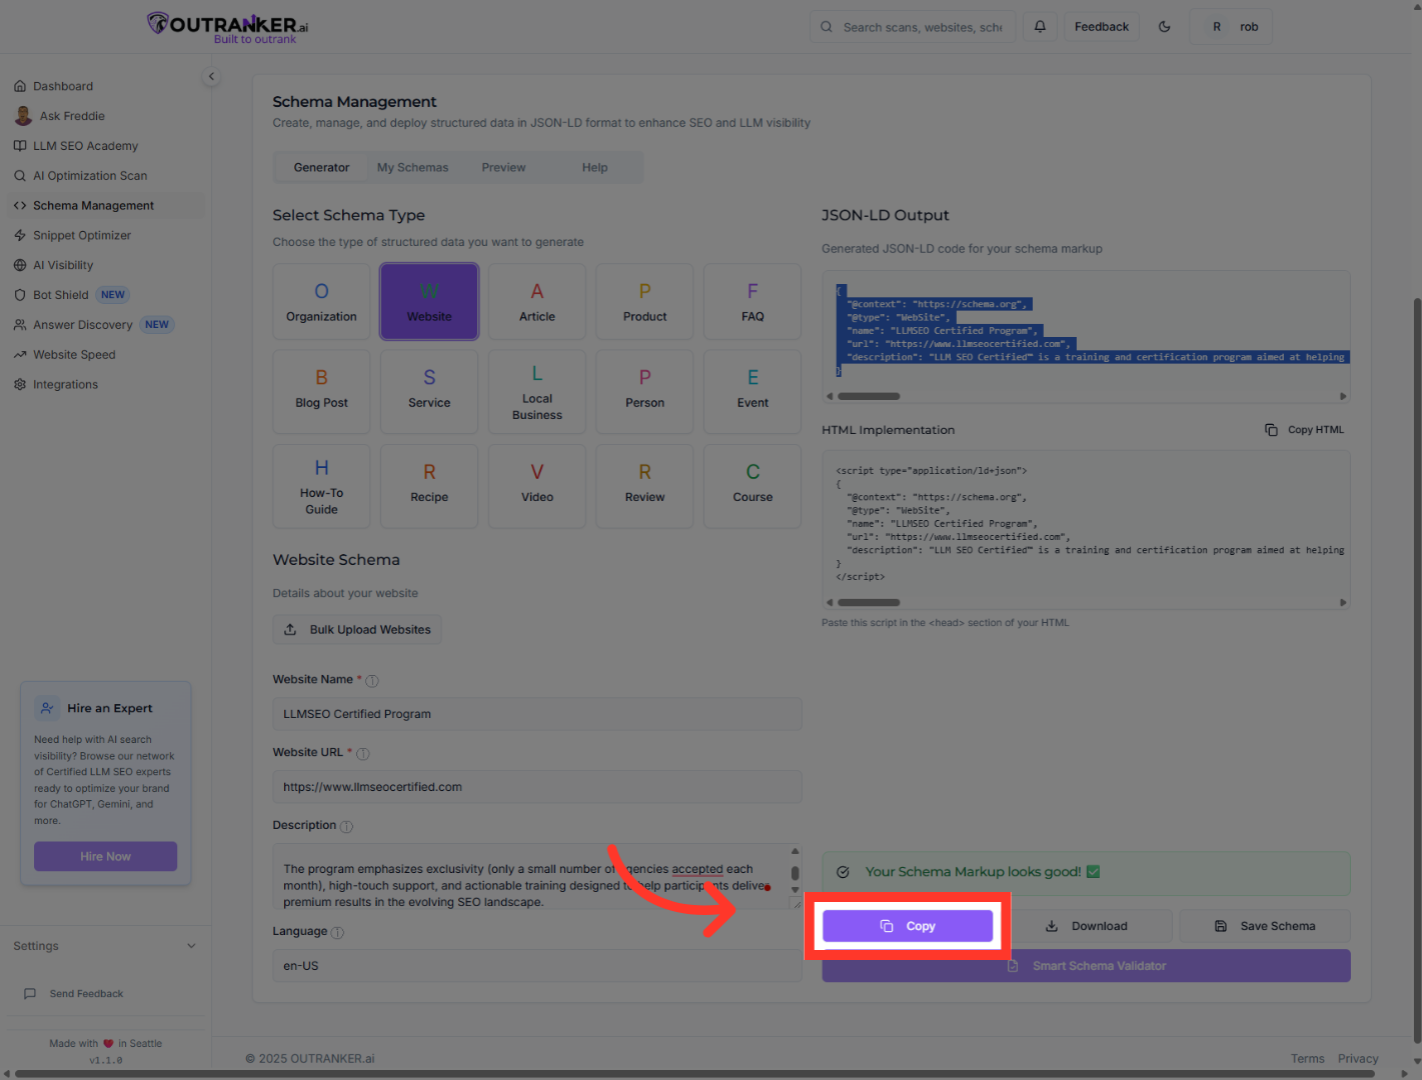This screenshot has width=1422, height=1080.
Task: Choose the FAQ schema type
Action: point(752,302)
